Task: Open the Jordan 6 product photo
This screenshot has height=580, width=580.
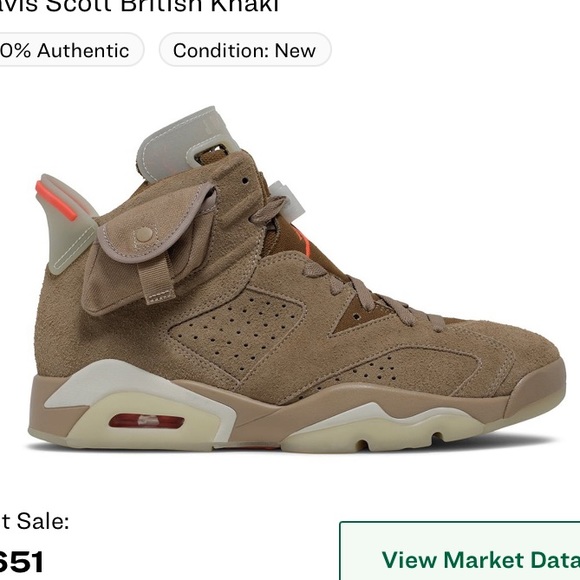Action: (x=297, y=278)
